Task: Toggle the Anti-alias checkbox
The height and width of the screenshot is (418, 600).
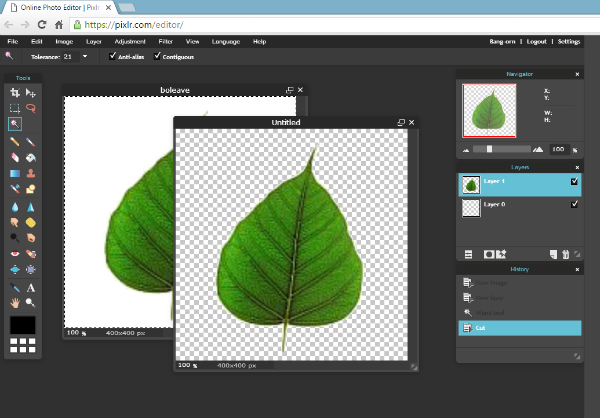Action: point(112,56)
